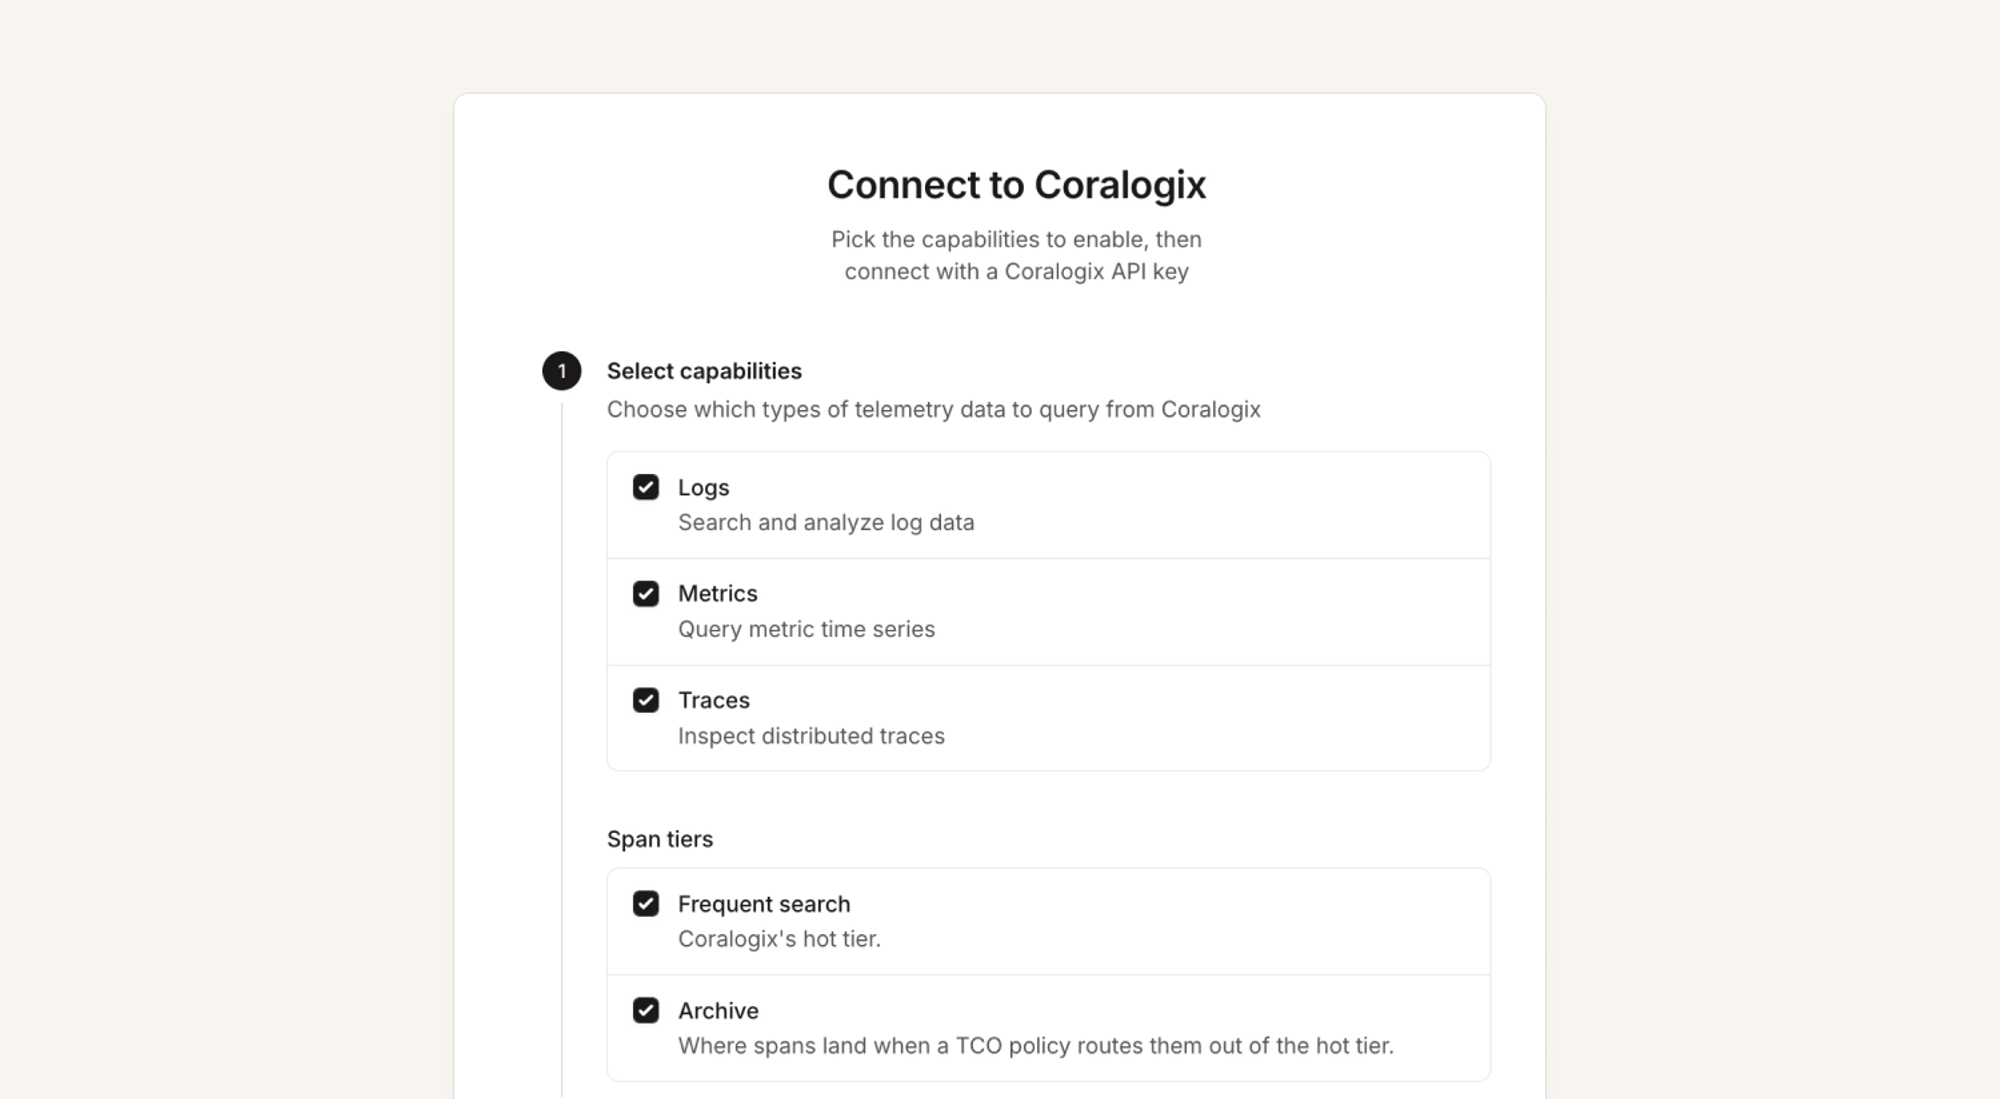2000x1099 pixels.
Task: Toggle the Archive span tier checkbox
Action: 646,1010
